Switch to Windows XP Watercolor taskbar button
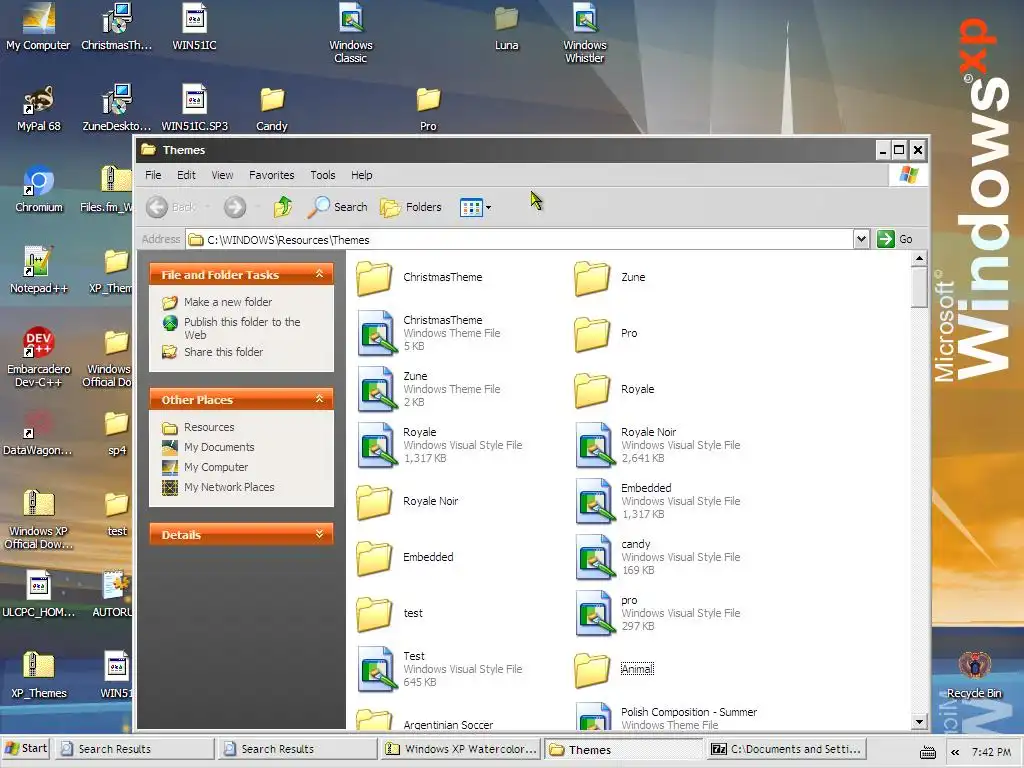The image size is (1024, 768). [460, 749]
